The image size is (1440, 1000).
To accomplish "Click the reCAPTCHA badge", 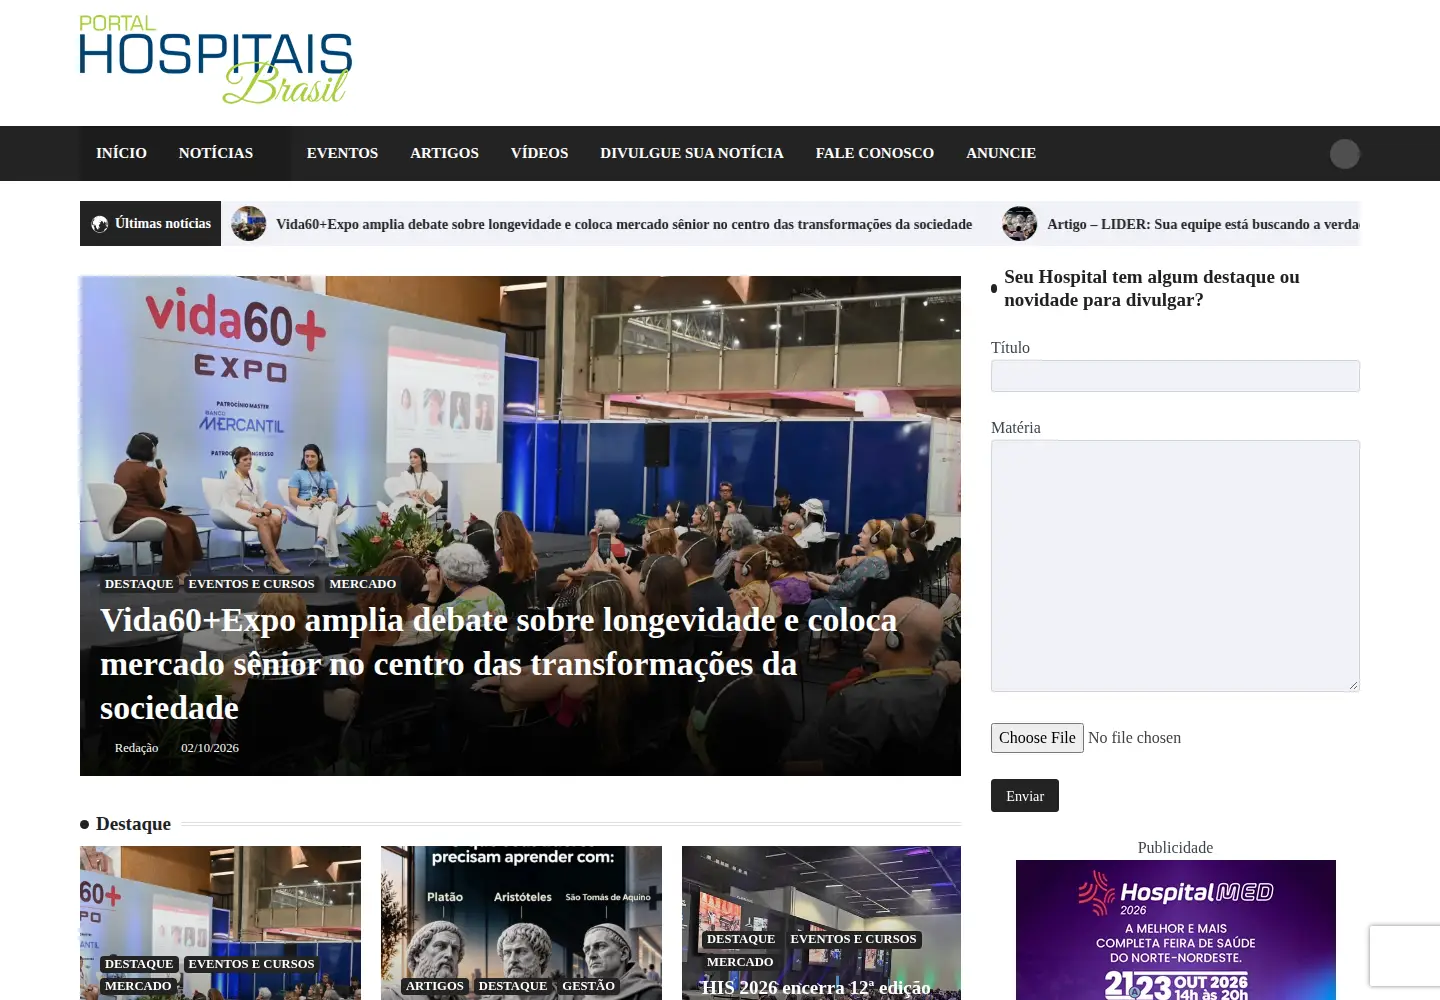I will tap(1405, 956).
